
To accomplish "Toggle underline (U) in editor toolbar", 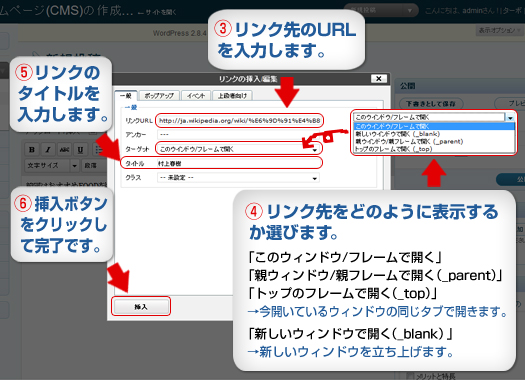I will tap(80, 150).
